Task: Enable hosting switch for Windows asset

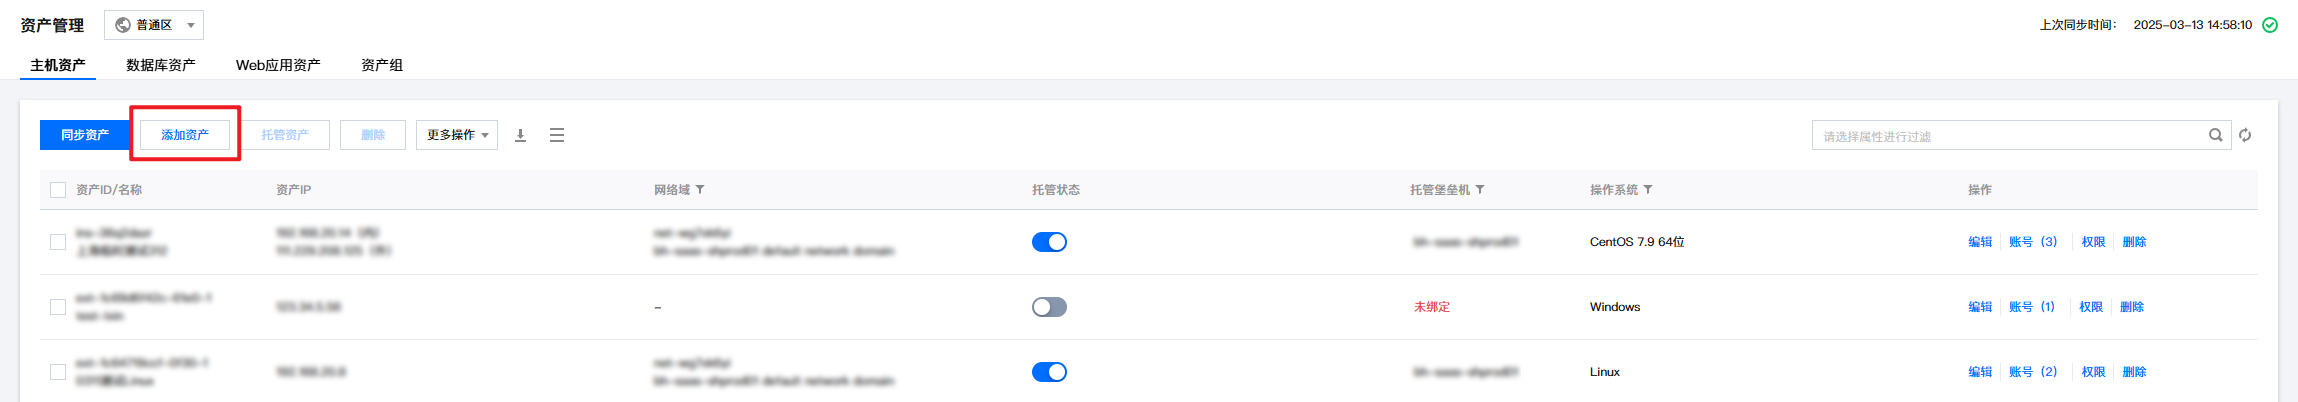Action: 1049,307
